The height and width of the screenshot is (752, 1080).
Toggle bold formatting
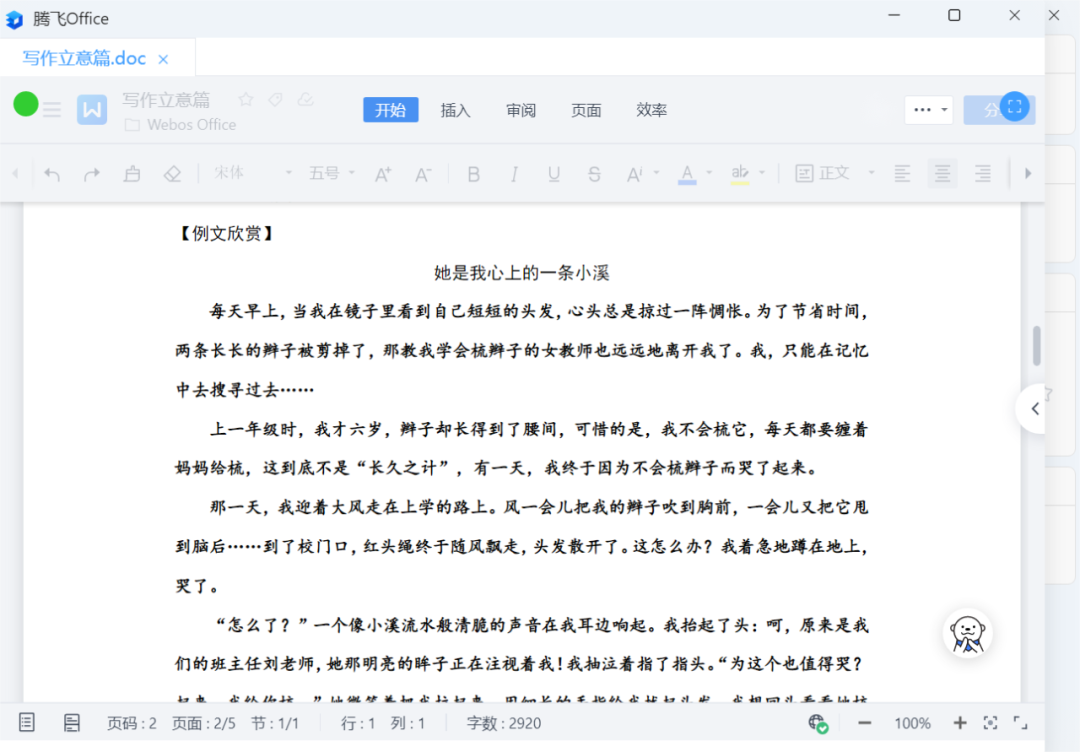473,173
